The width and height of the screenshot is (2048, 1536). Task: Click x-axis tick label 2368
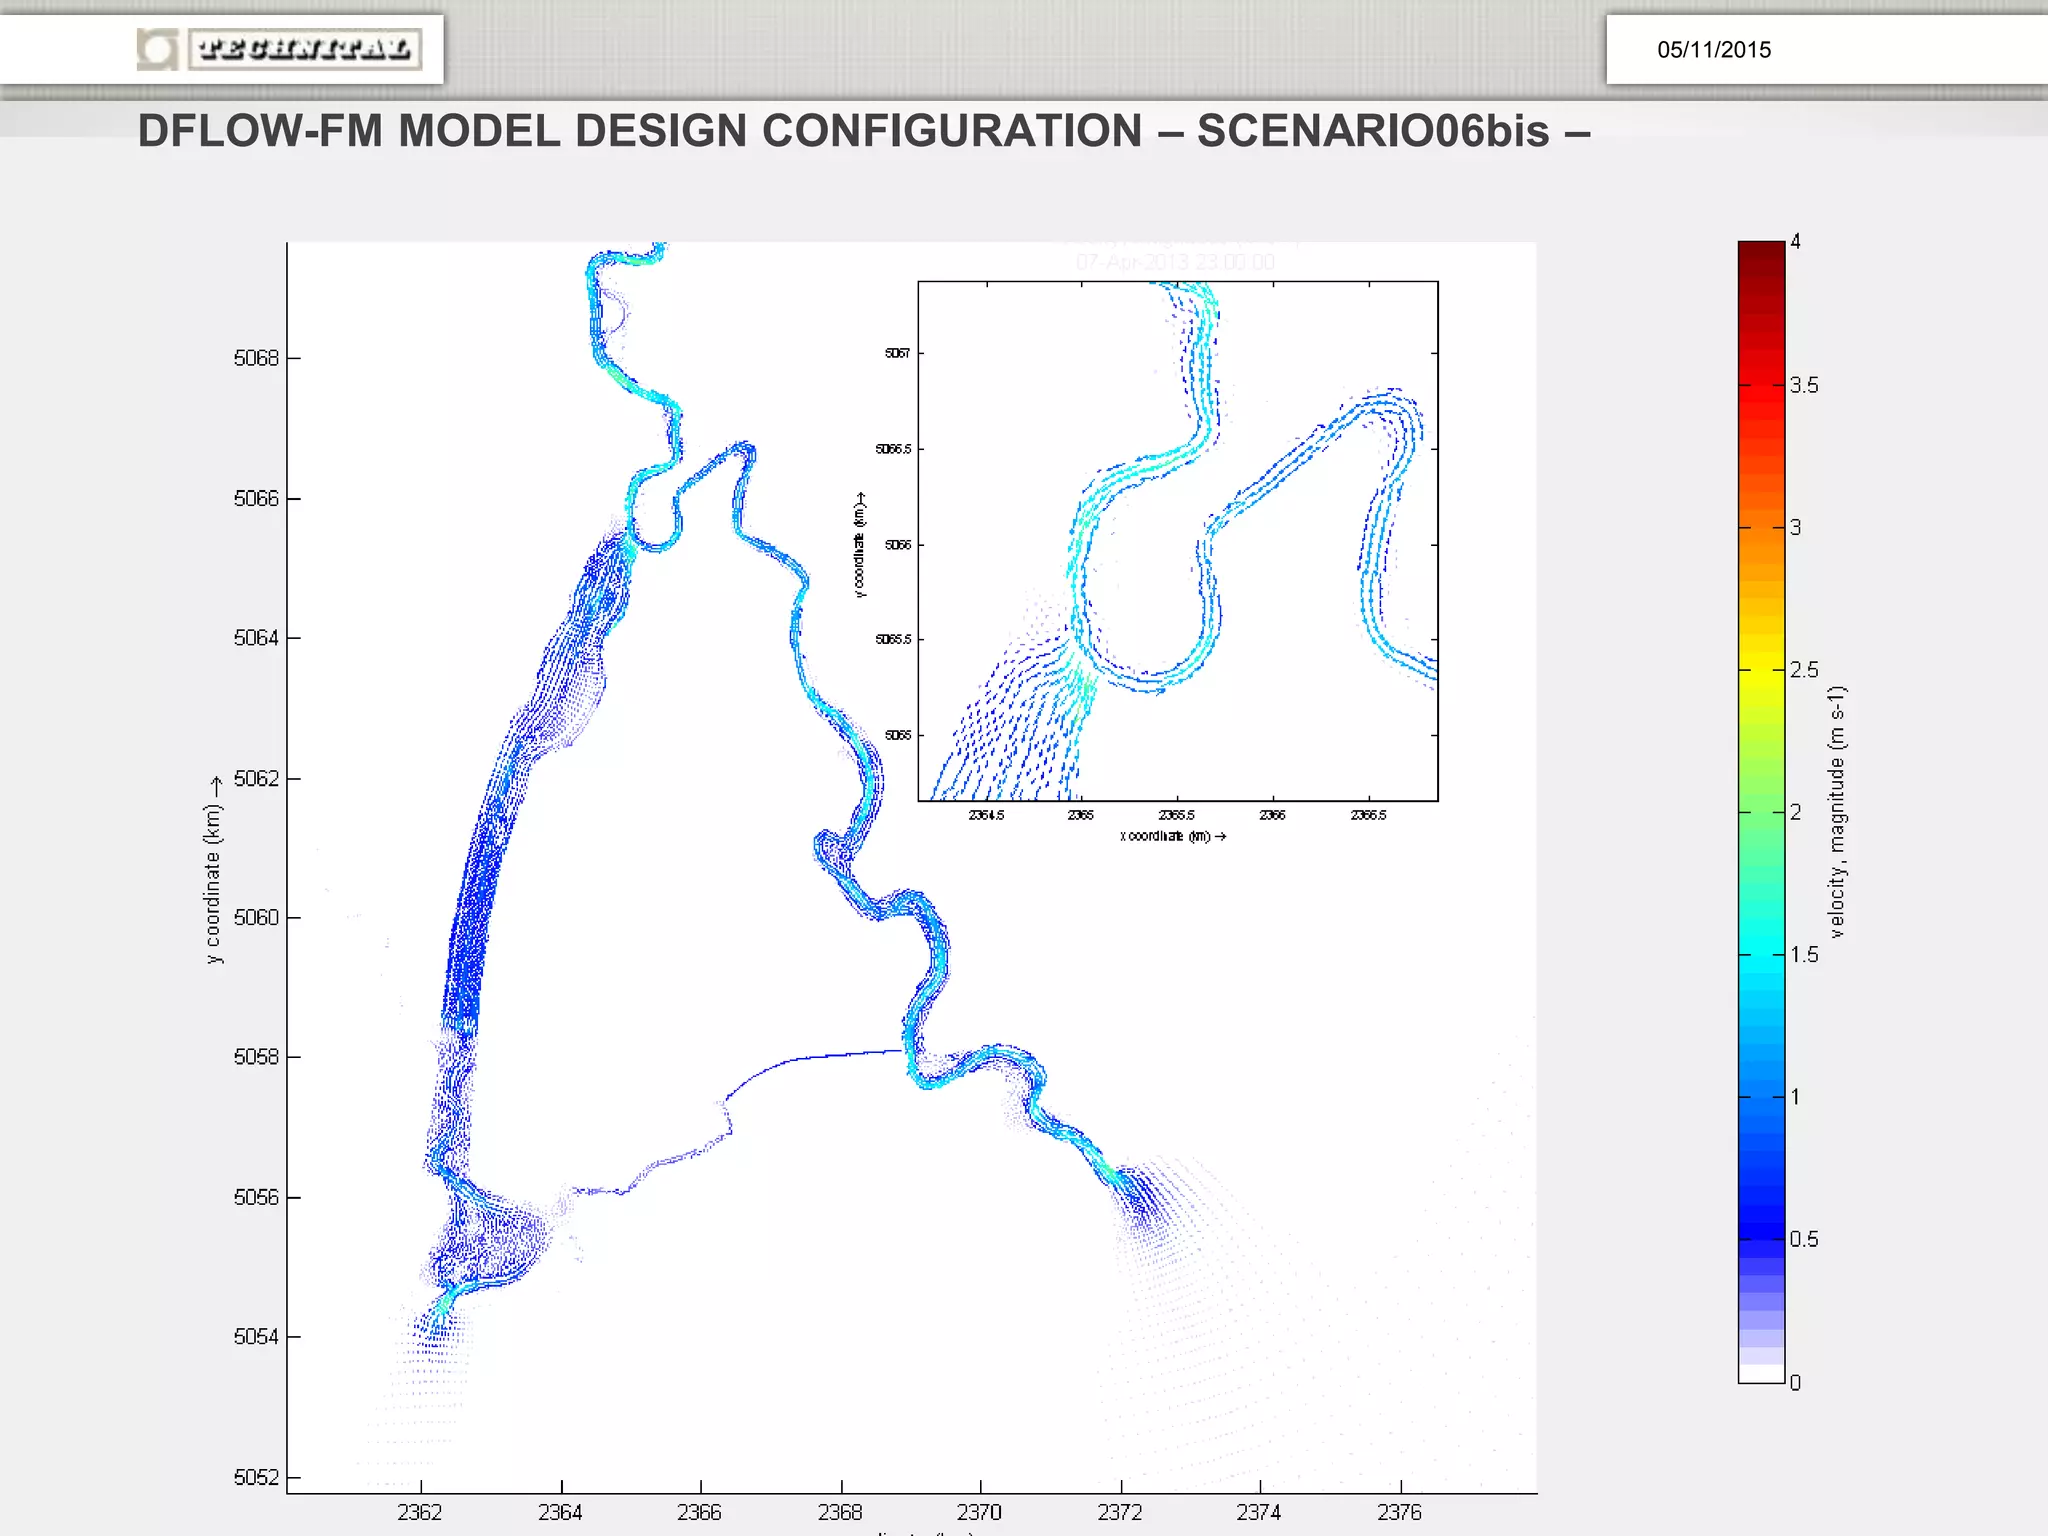[840, 1512]
